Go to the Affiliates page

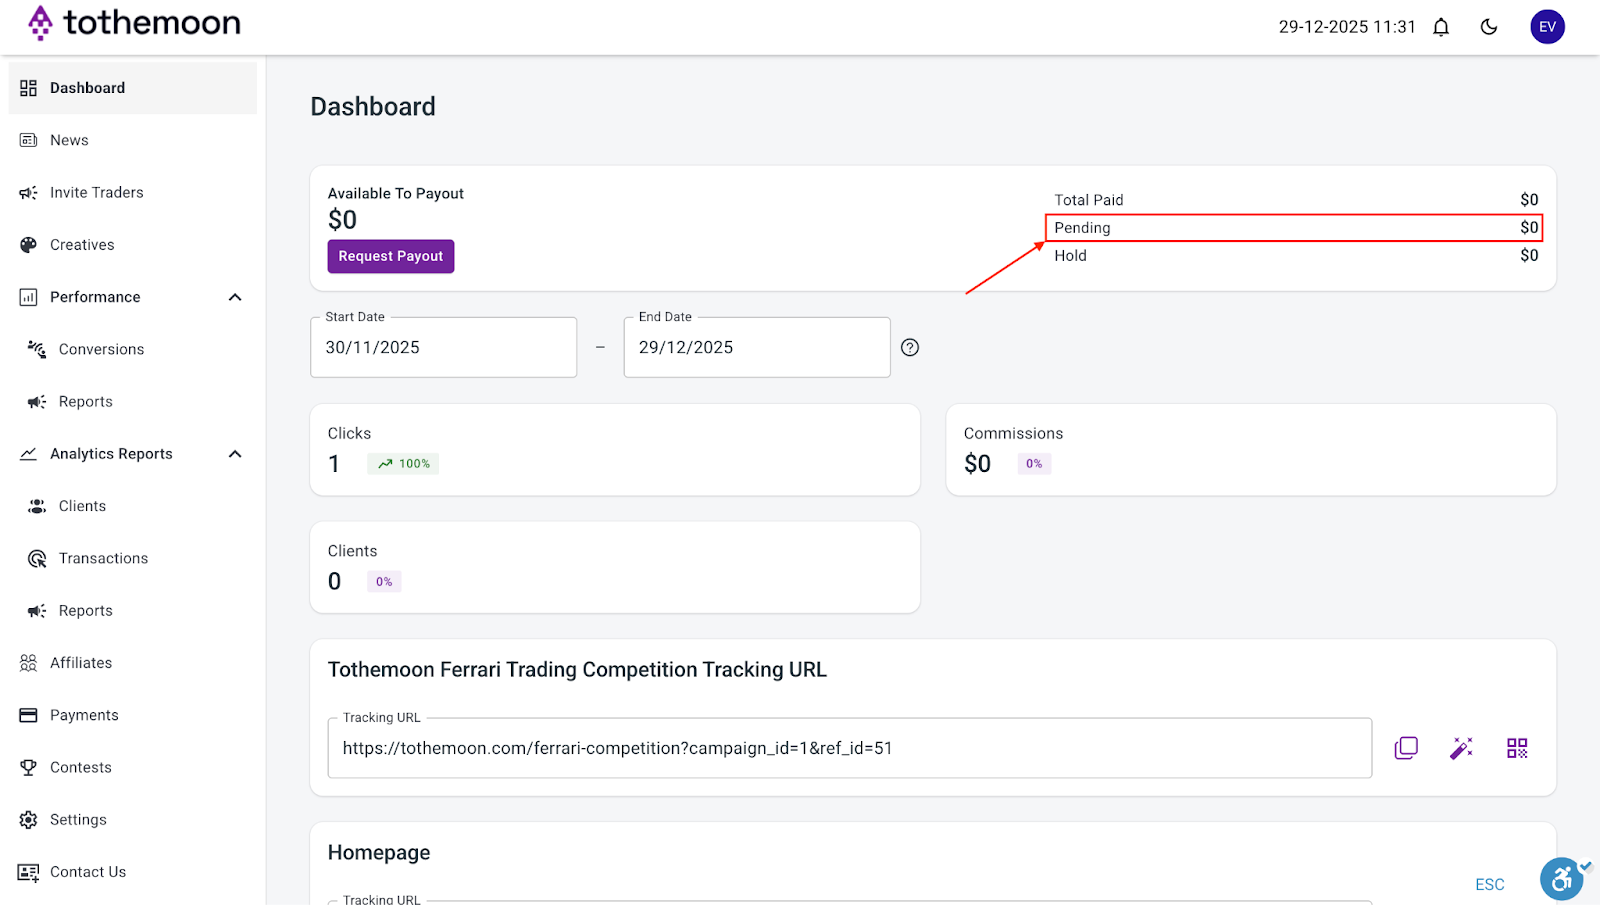pos(133,663)
